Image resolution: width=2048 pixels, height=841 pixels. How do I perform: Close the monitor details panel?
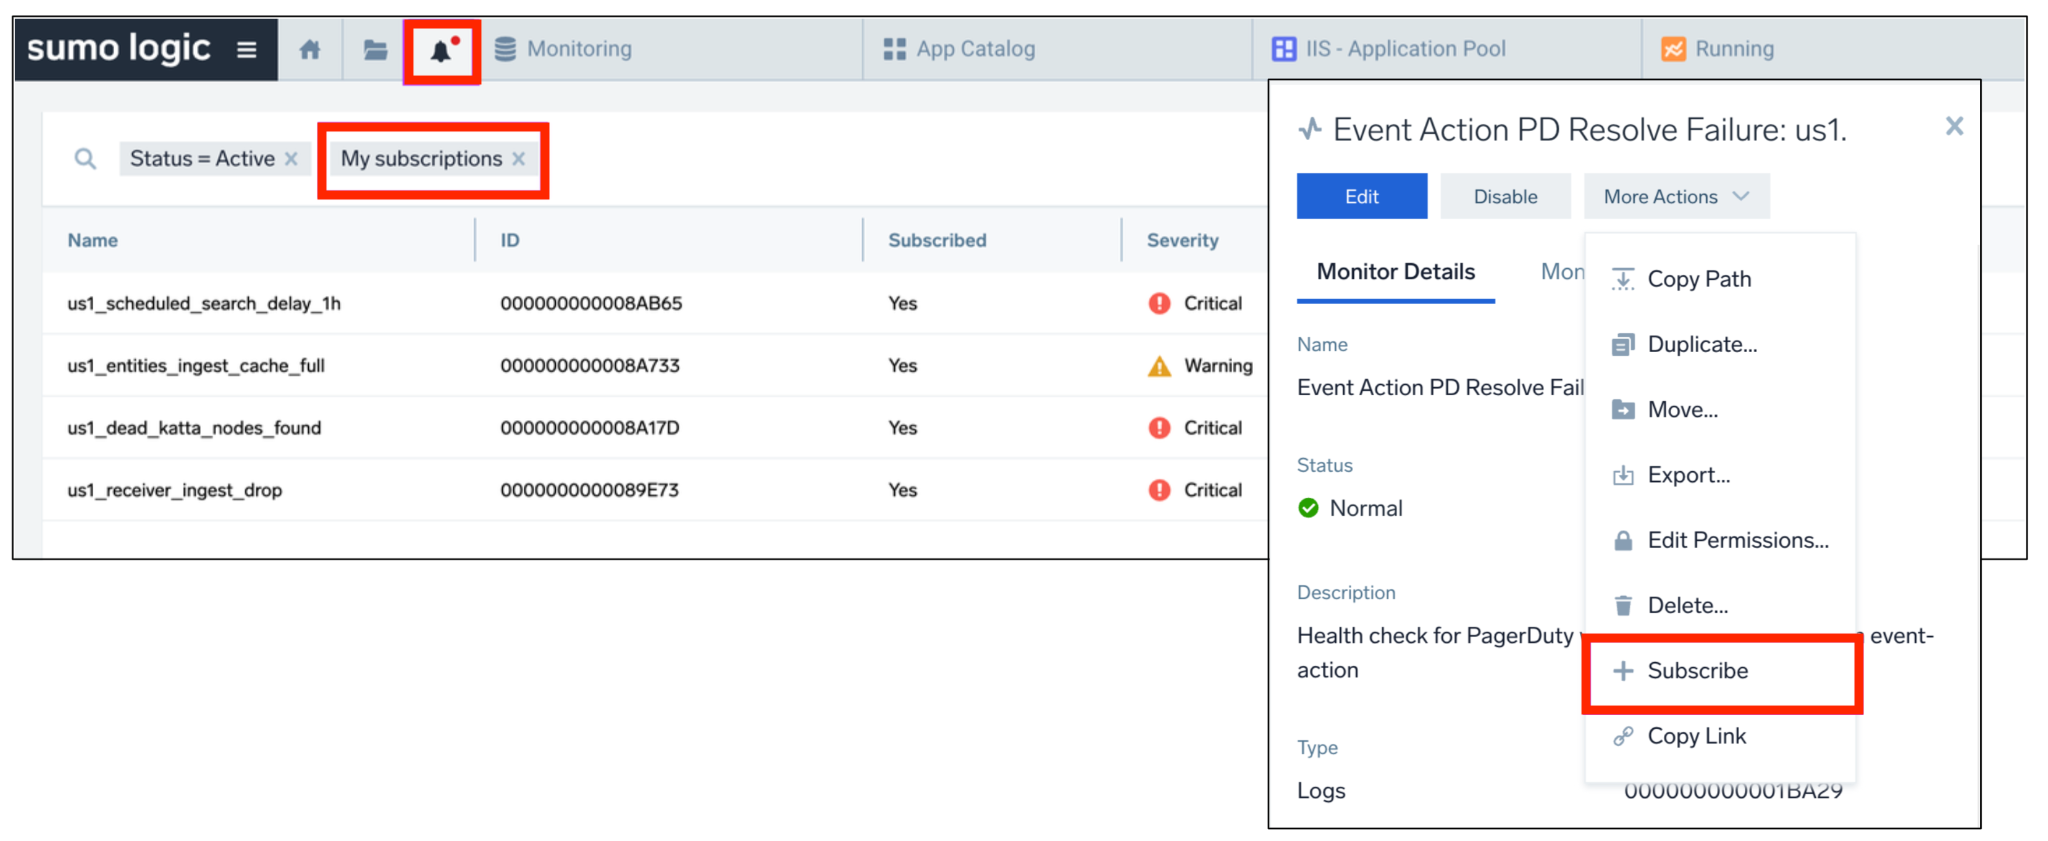pyautogui.click(x=1954, y=126)
